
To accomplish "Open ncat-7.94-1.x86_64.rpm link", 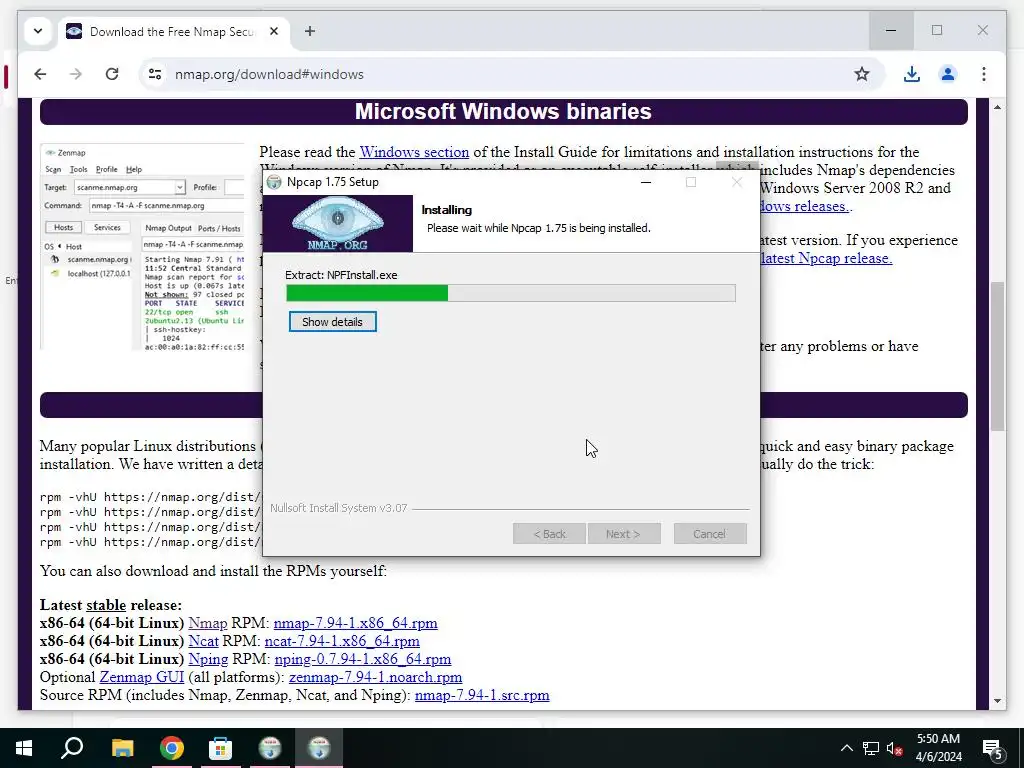I will tap(342, 641).
